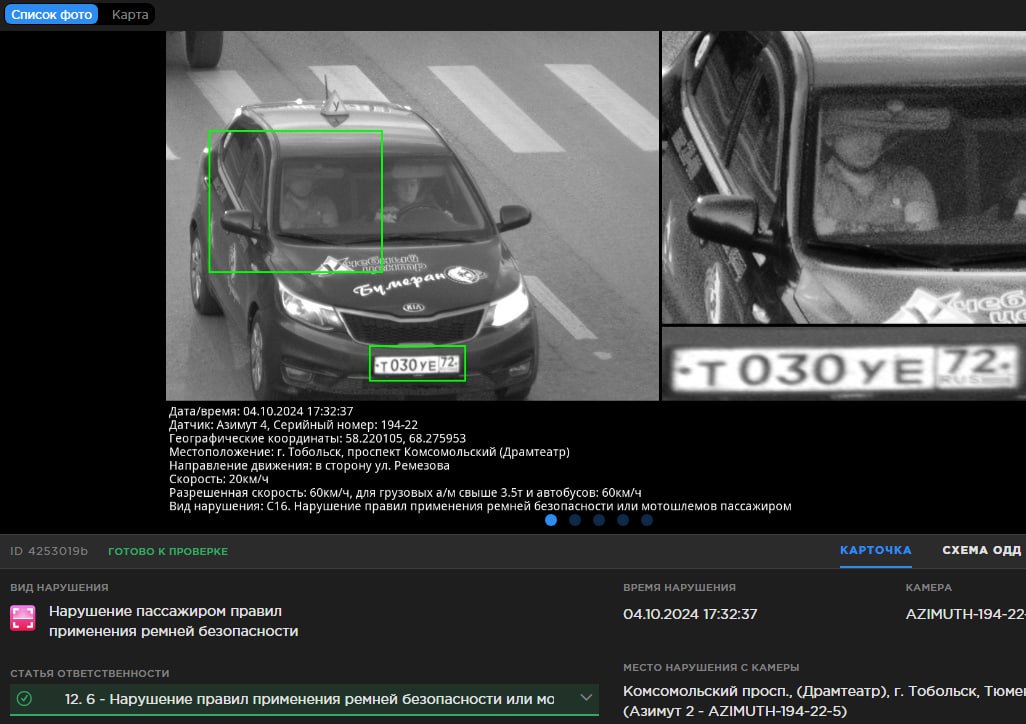The height and width of the screenshot is (724, 1026).
Task: Click the ID 4253019b label
Action: click(49, 551)
